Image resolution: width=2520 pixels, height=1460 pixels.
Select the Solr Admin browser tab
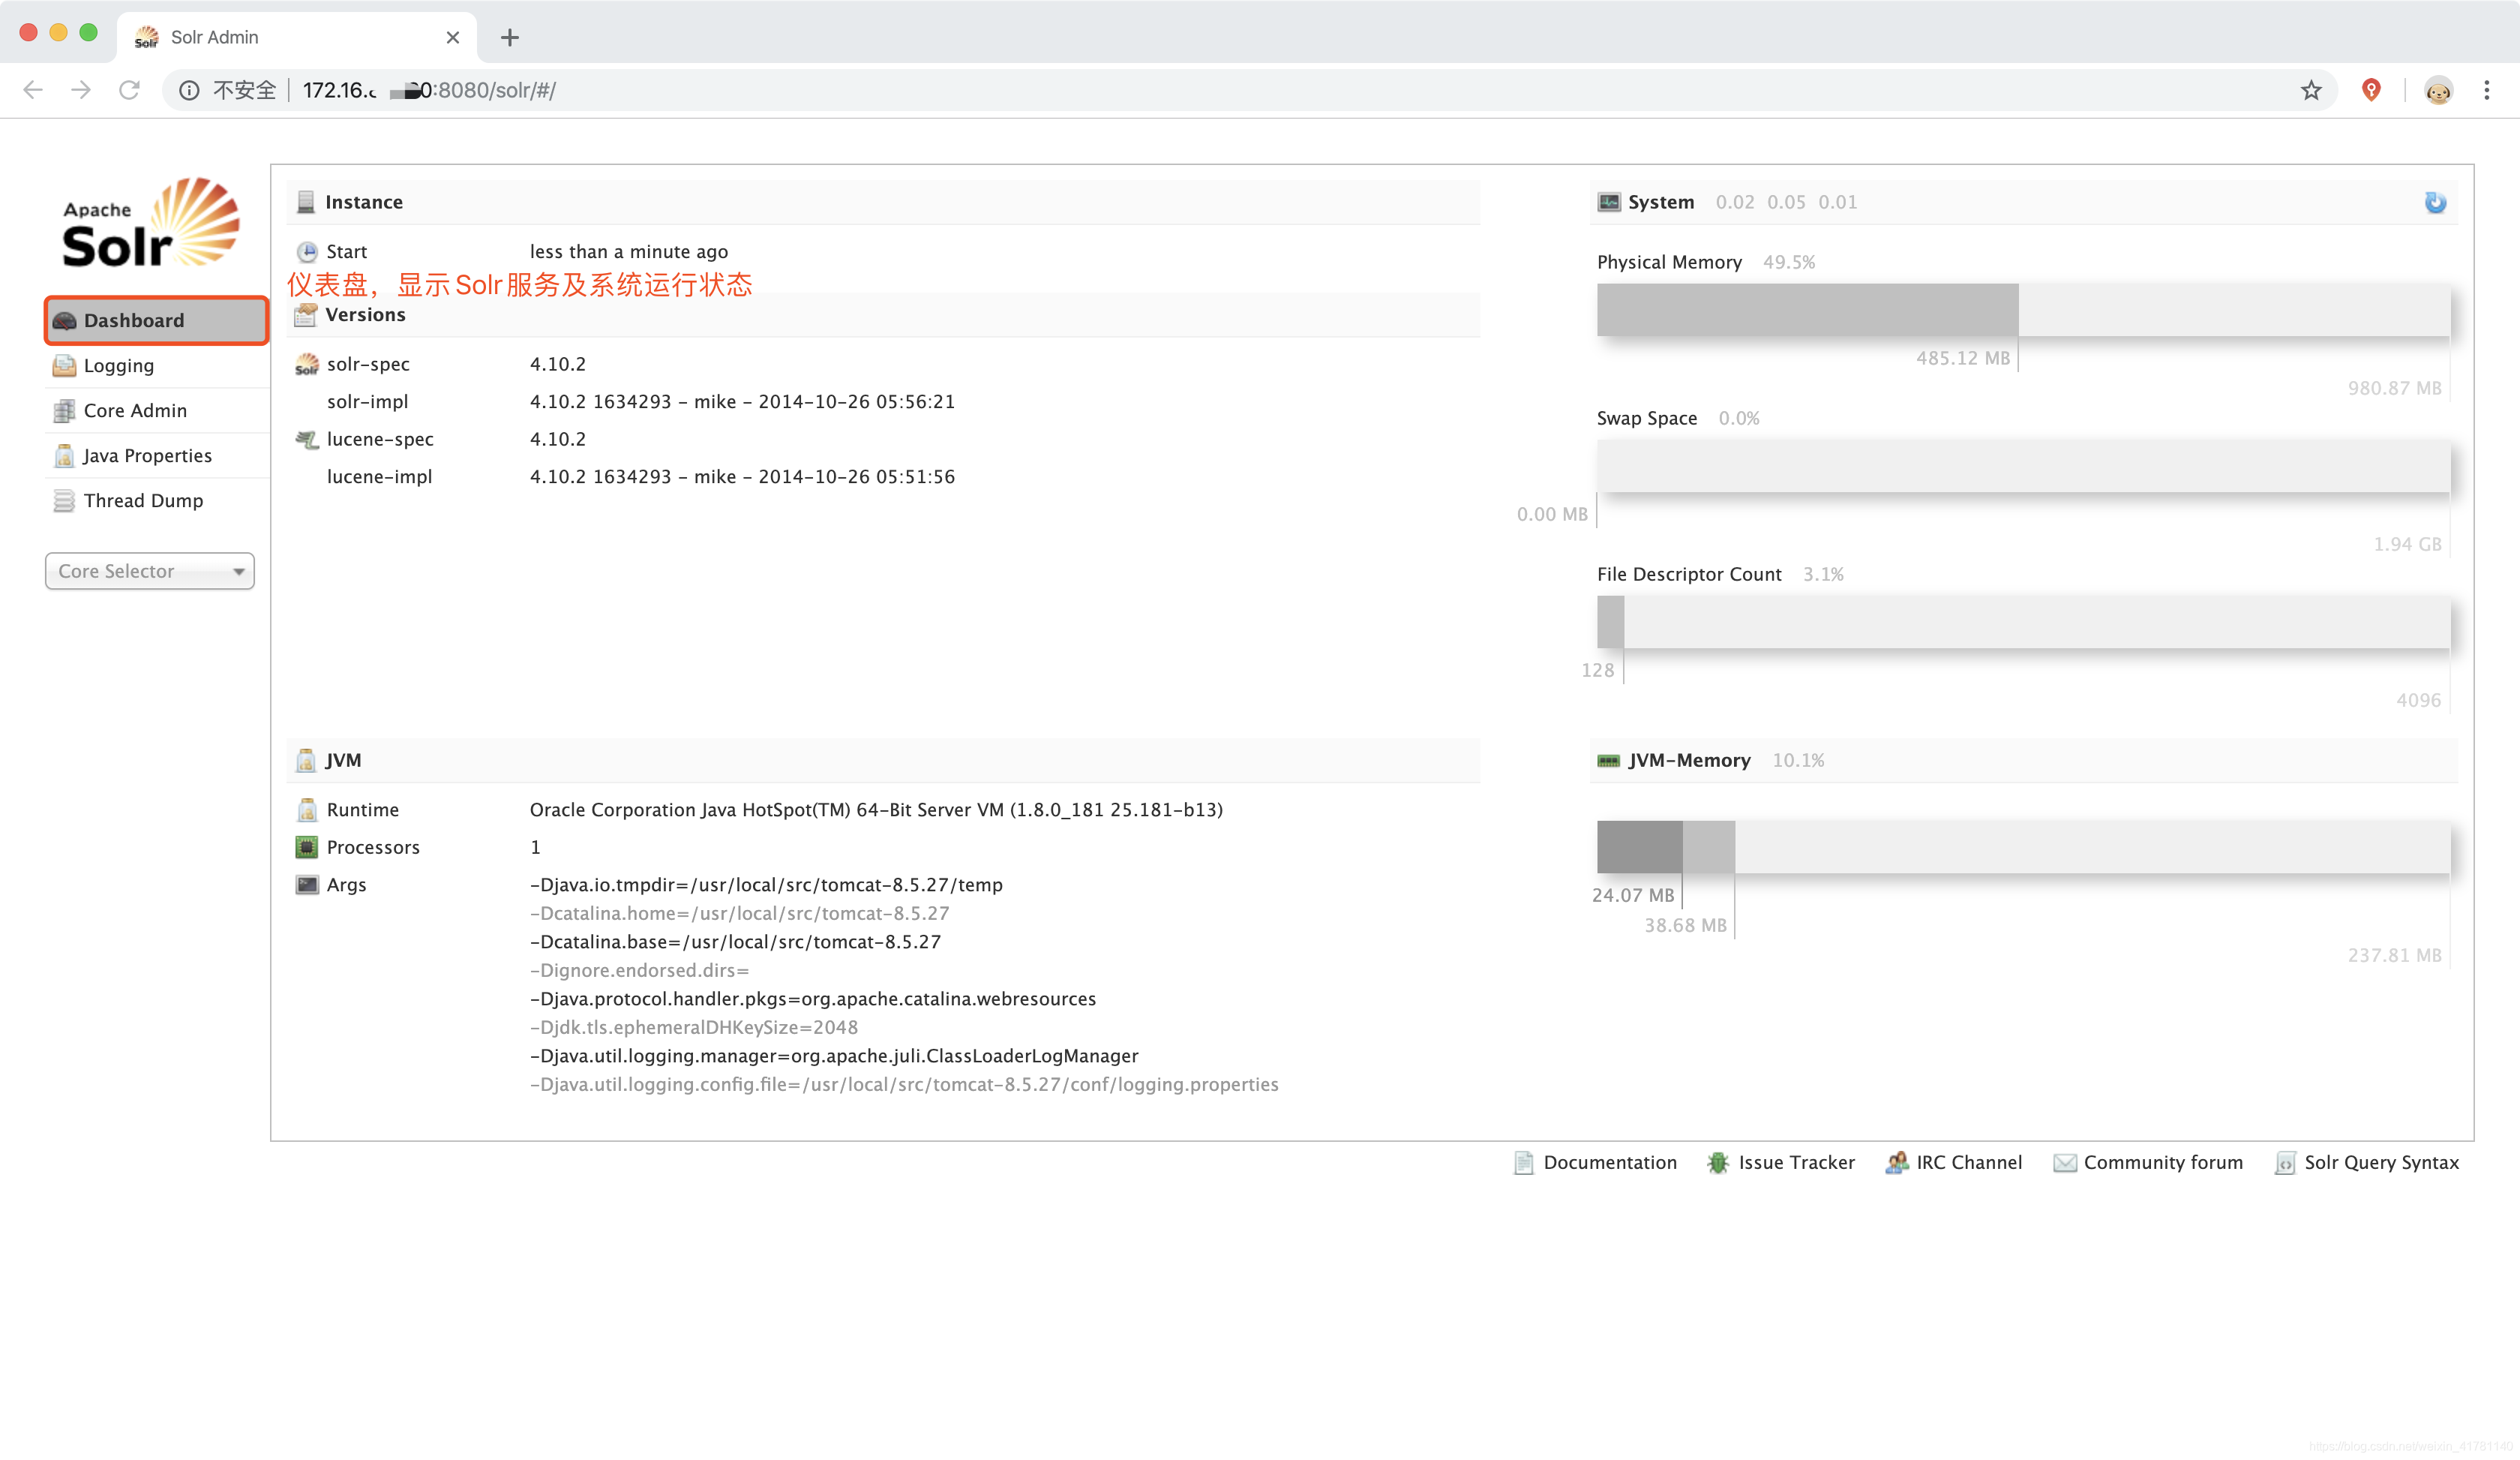(x=296, y=37)
